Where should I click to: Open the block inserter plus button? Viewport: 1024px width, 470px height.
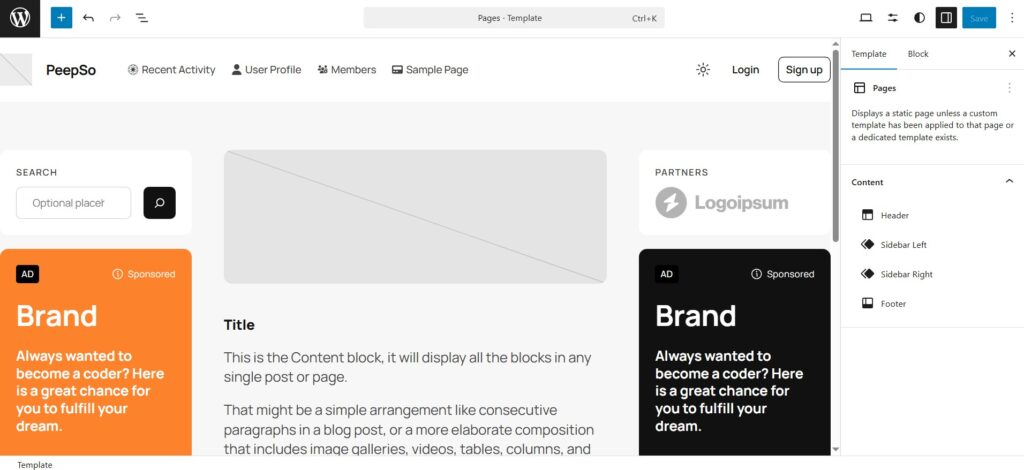[61, 18]
